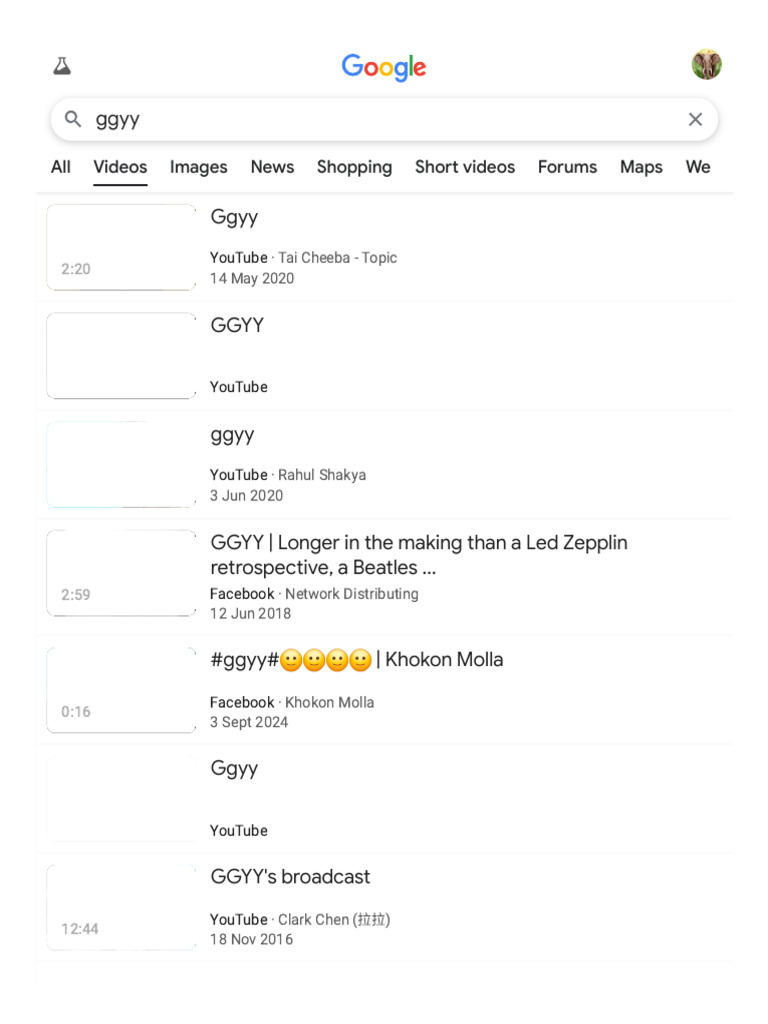
Task: Clear the search box with X
Action: (695, 119)
